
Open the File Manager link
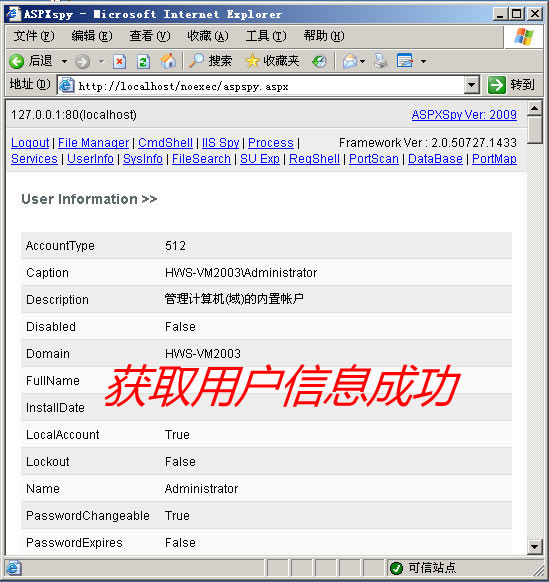click(94, 143)
